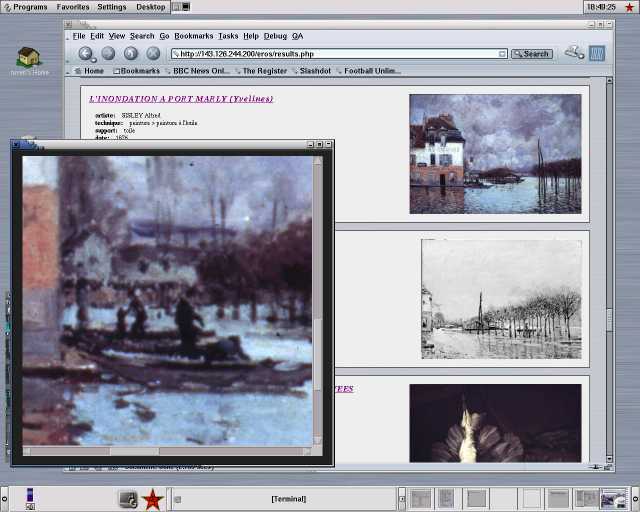Image resolution: width=640 pixels, height=512 pixels.
Task: Hide the bottom panel using its left-edge button
Action: click(x=4, y=499)
